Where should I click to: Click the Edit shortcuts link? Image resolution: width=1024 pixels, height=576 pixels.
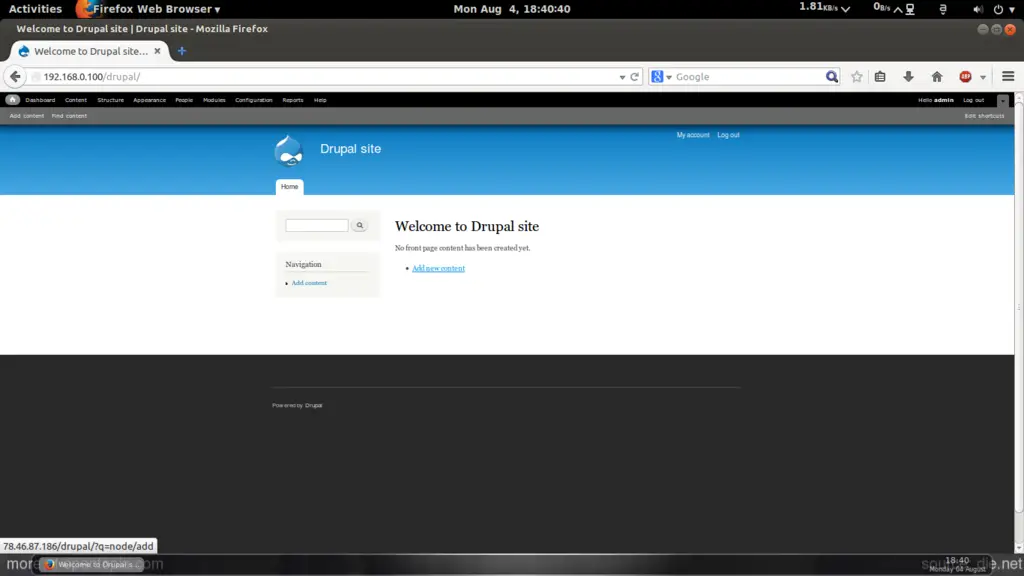pyautogui.click(x=984, y=116)
